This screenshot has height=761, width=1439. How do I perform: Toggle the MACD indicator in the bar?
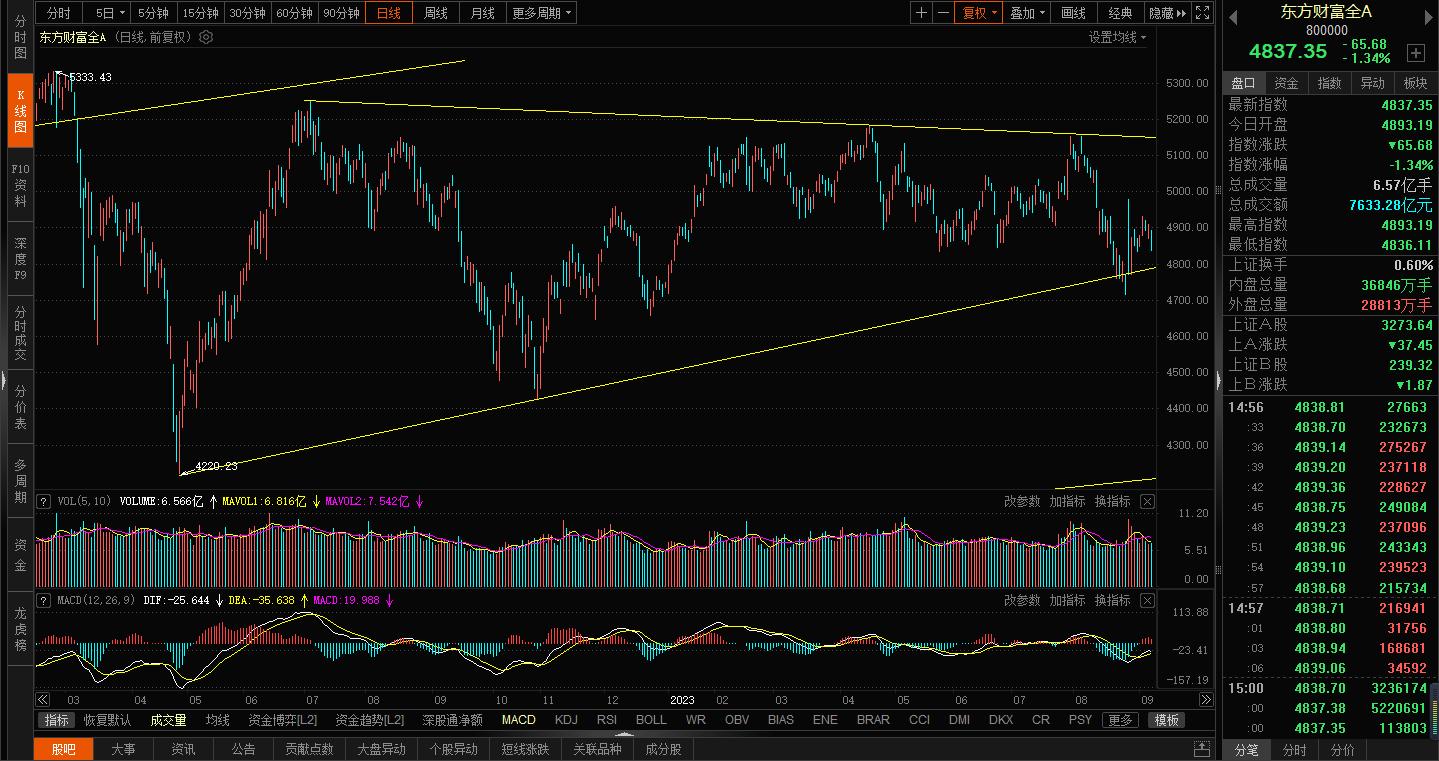pos(519,720)
